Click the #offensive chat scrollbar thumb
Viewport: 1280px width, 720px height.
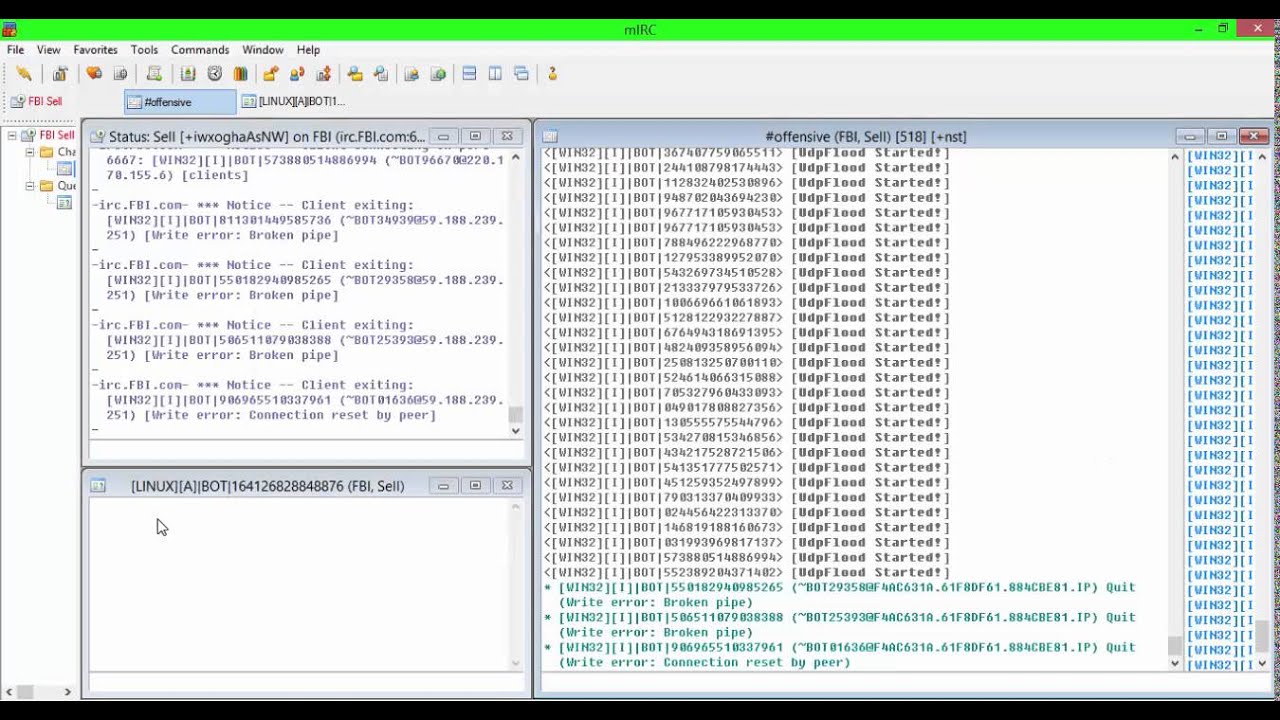[1175, 646]
